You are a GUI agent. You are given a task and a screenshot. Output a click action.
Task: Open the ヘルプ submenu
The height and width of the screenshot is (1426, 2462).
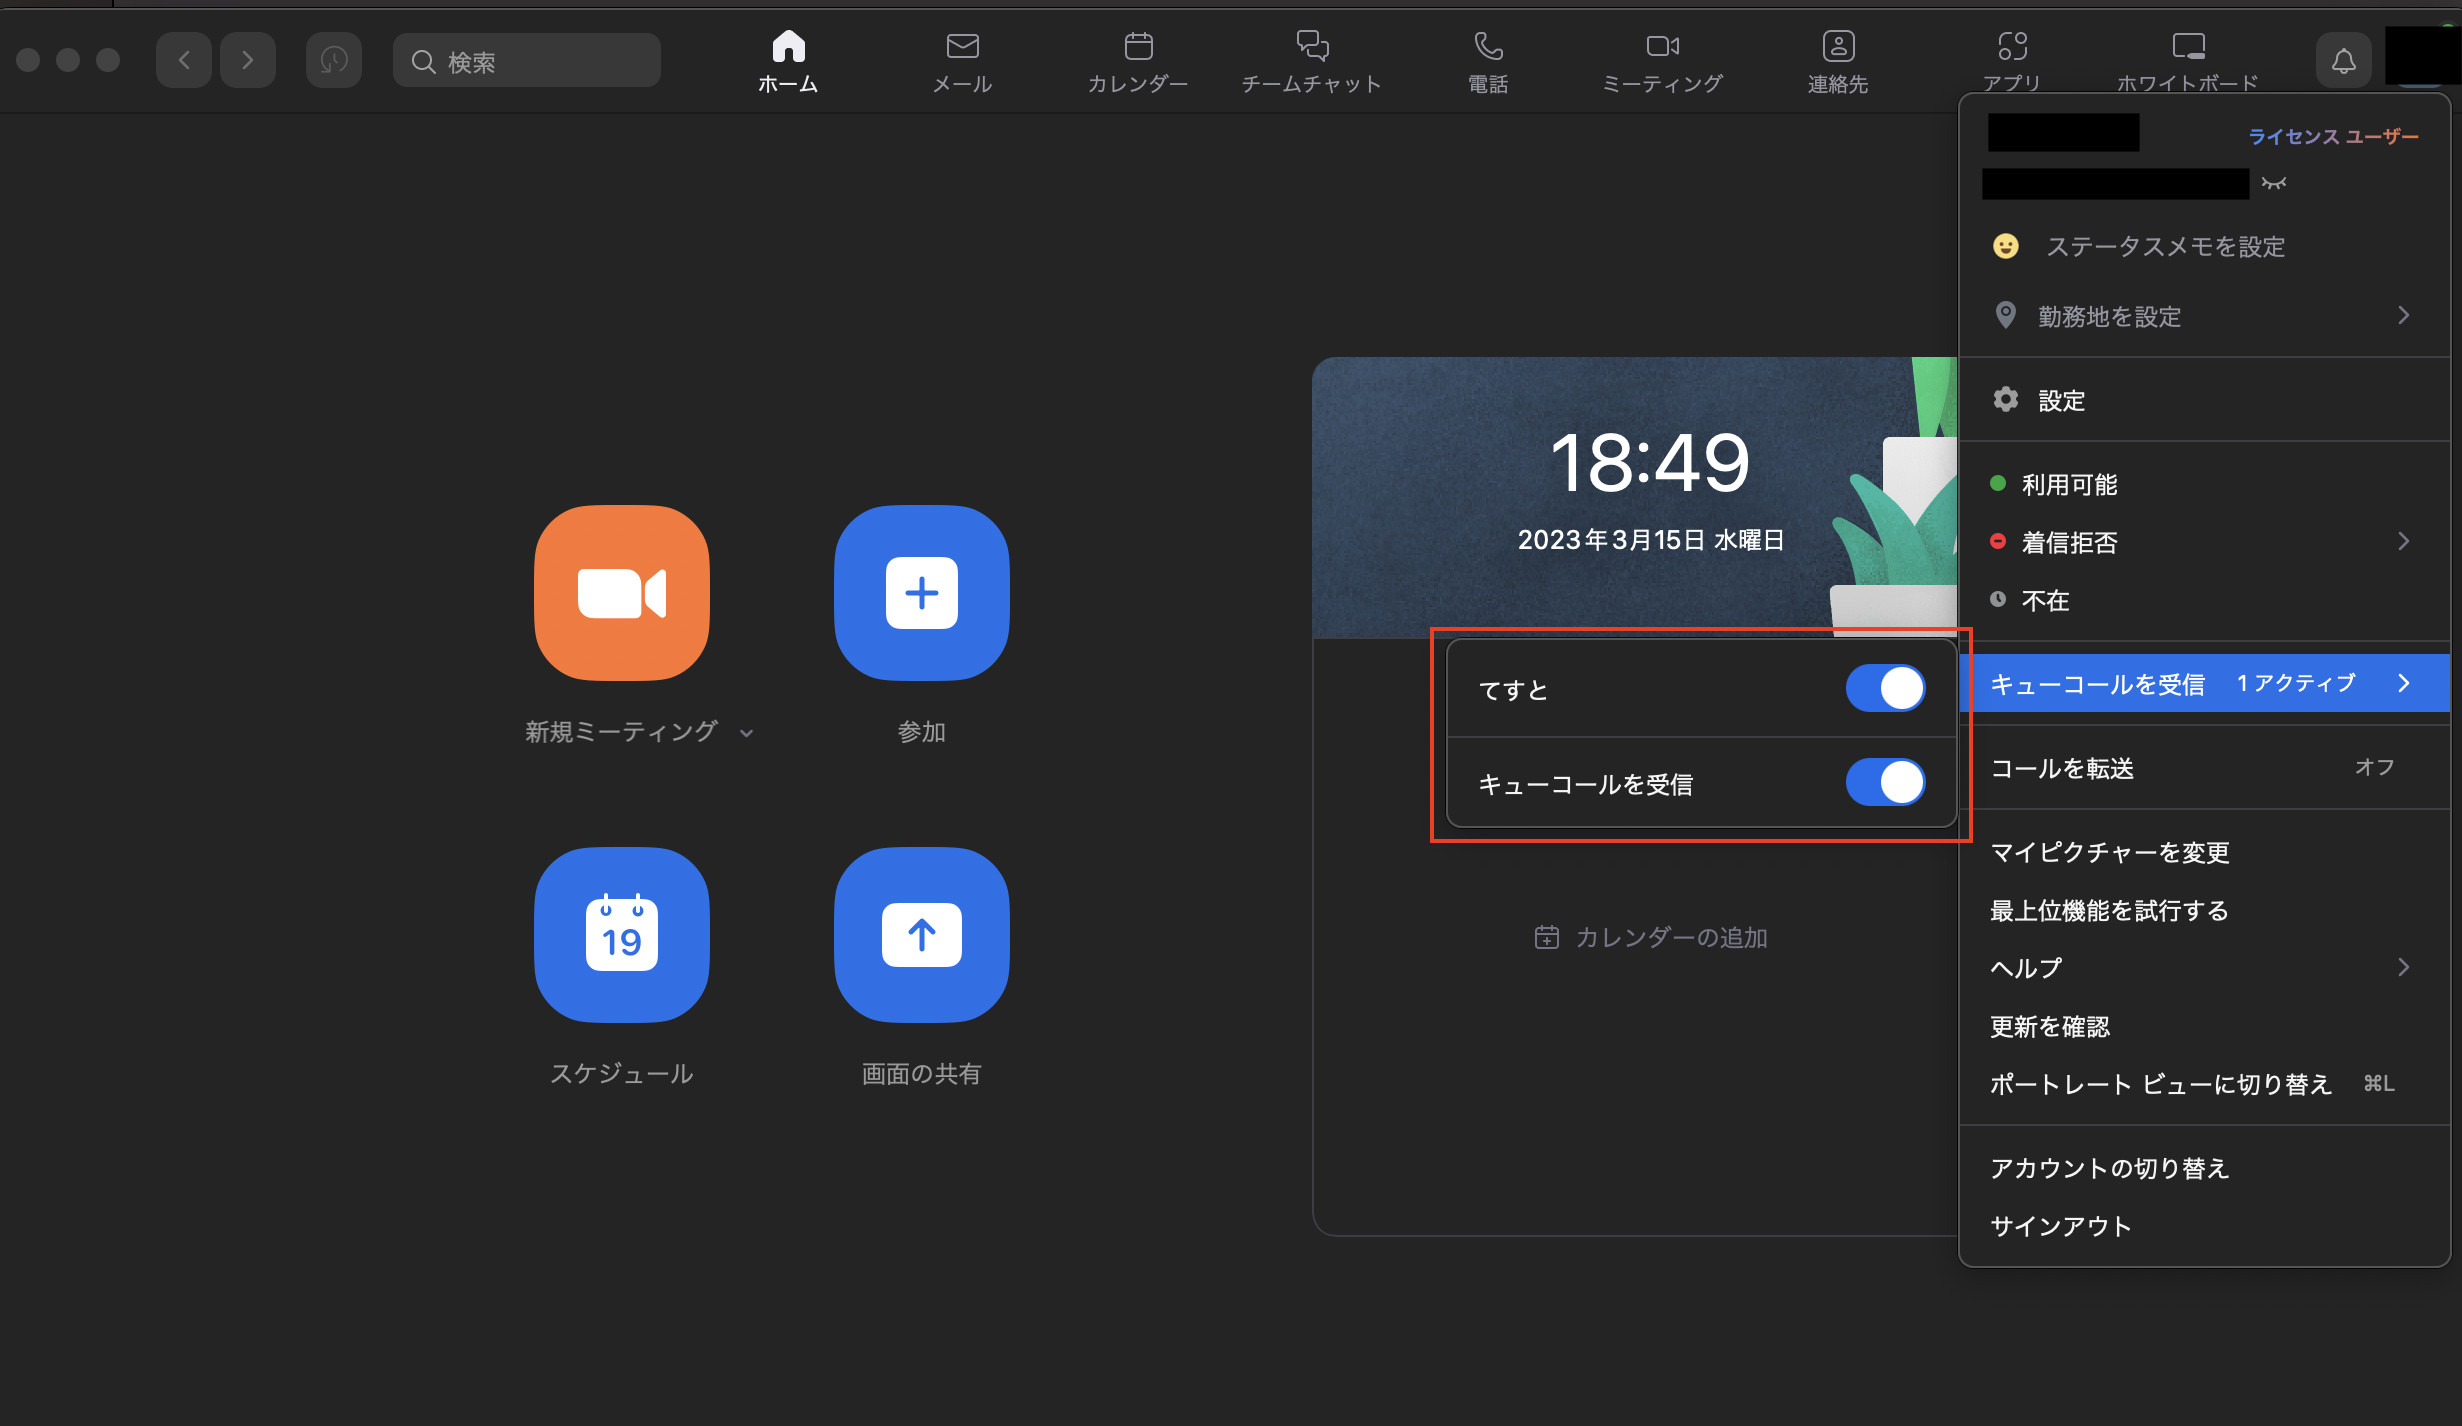click(x=2204, y=968)
